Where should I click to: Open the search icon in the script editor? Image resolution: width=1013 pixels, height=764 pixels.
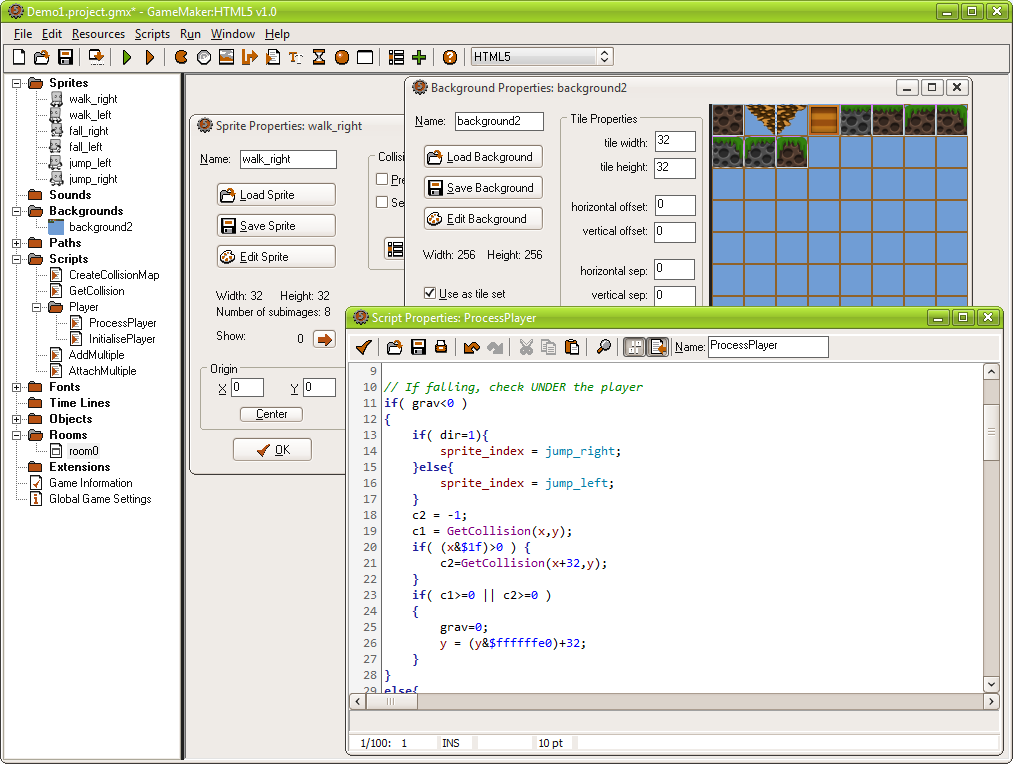[603, 347]
